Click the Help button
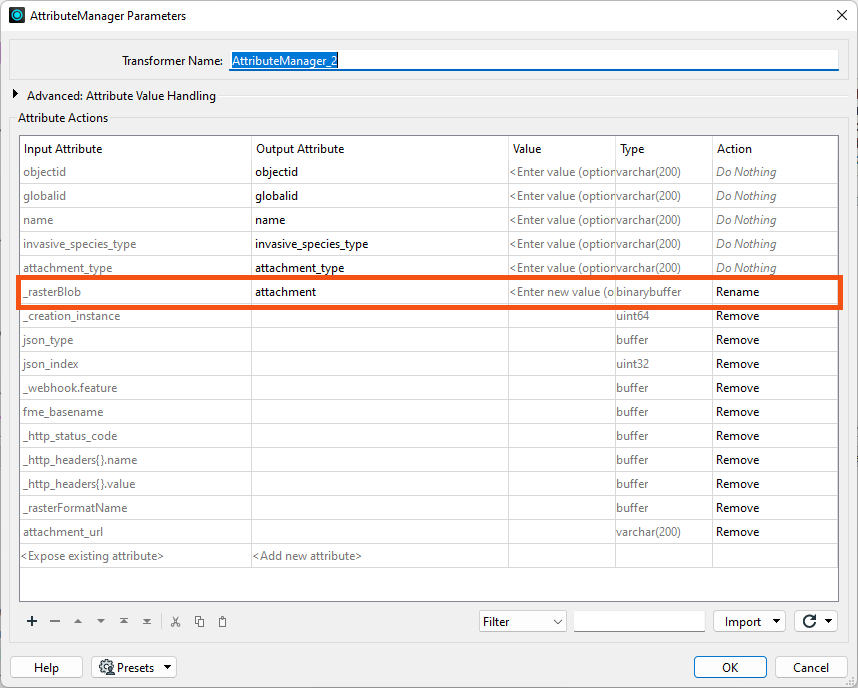858x688 pixels. tap(46, 667)
